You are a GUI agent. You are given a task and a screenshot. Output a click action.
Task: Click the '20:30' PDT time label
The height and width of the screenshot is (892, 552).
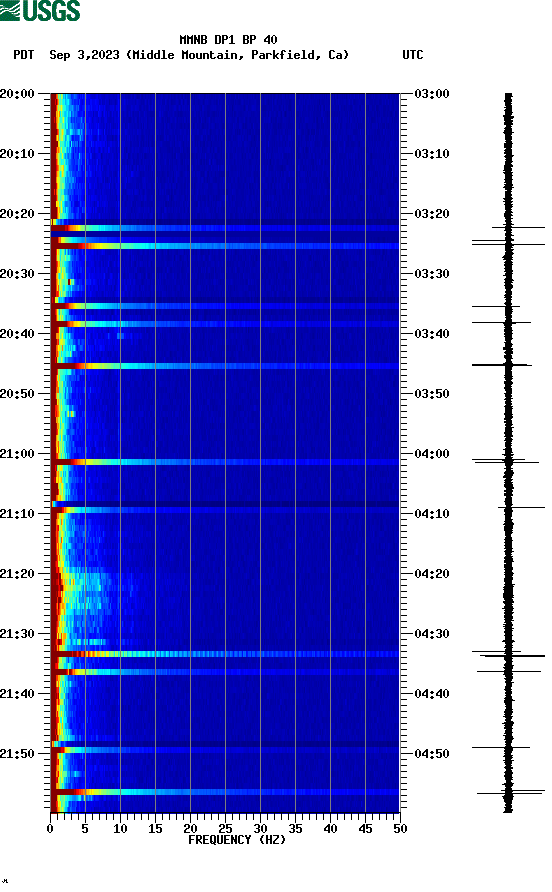coord(17,274)
